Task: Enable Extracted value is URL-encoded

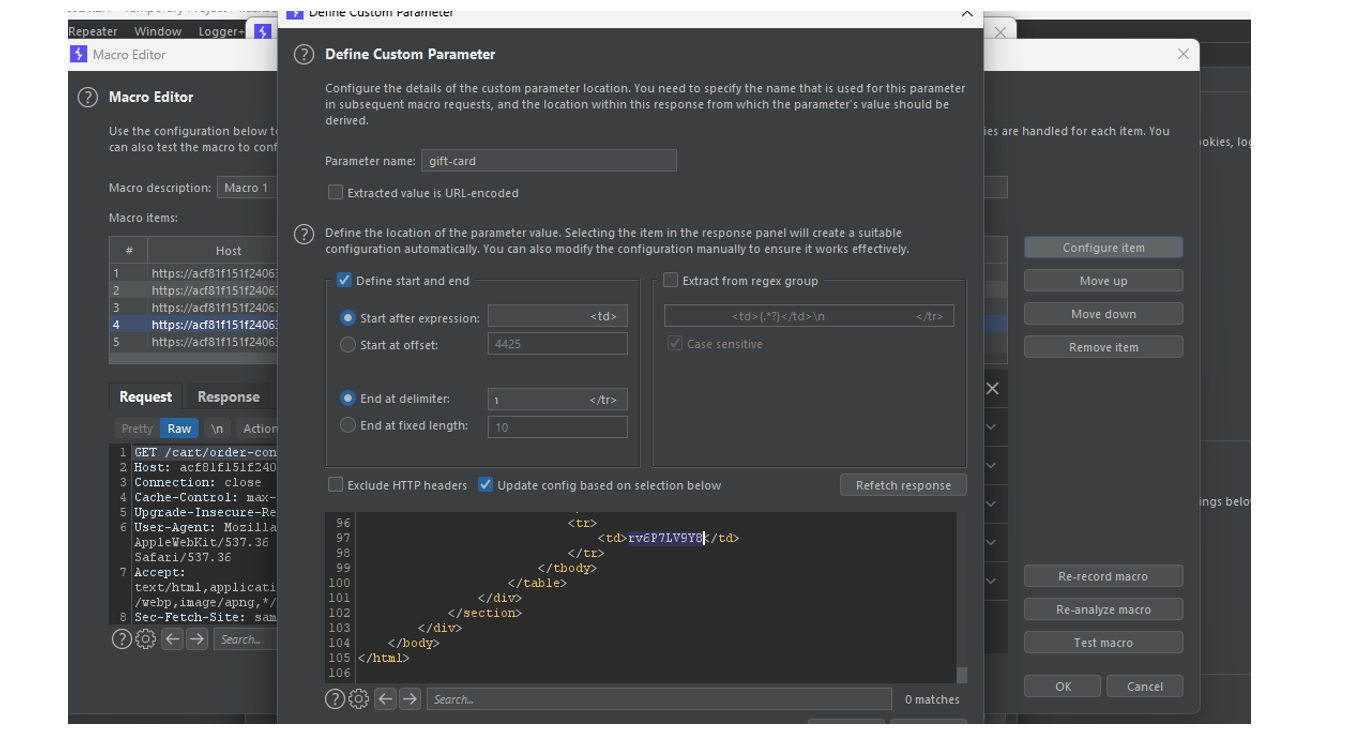Action: point(336,193)
